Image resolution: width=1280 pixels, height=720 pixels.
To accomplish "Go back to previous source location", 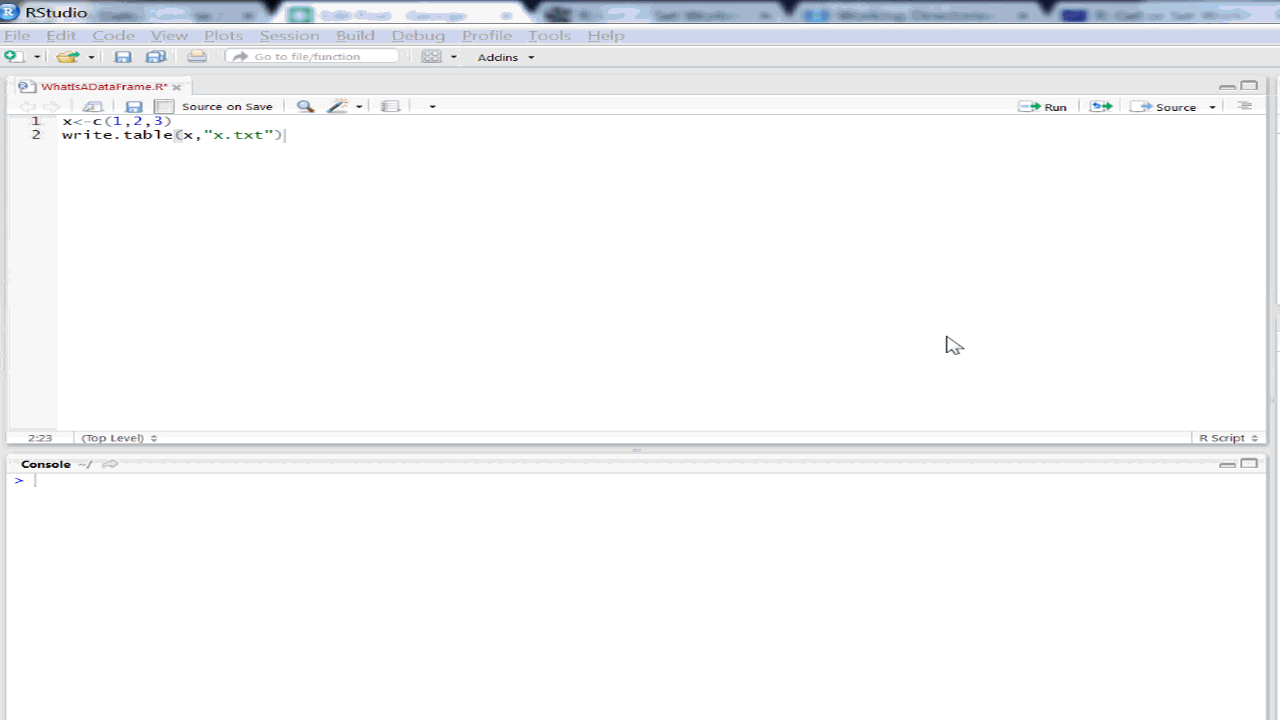I will 27,107.
